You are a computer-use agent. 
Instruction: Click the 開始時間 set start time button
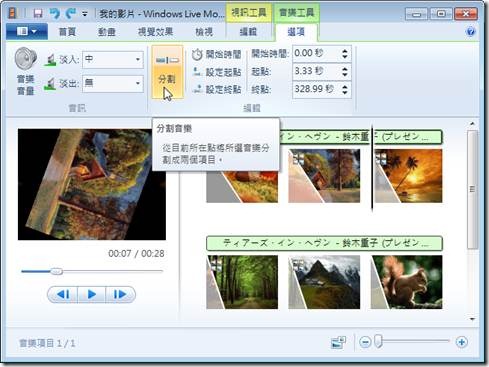pos(217,54)
